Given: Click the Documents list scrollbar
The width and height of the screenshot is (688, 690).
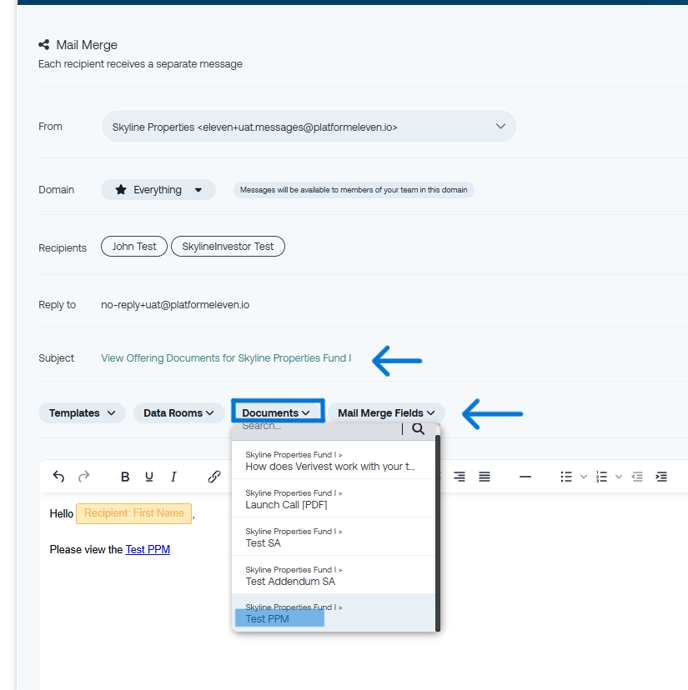Looking at the screenshot, I should click(x=438, y=532).
